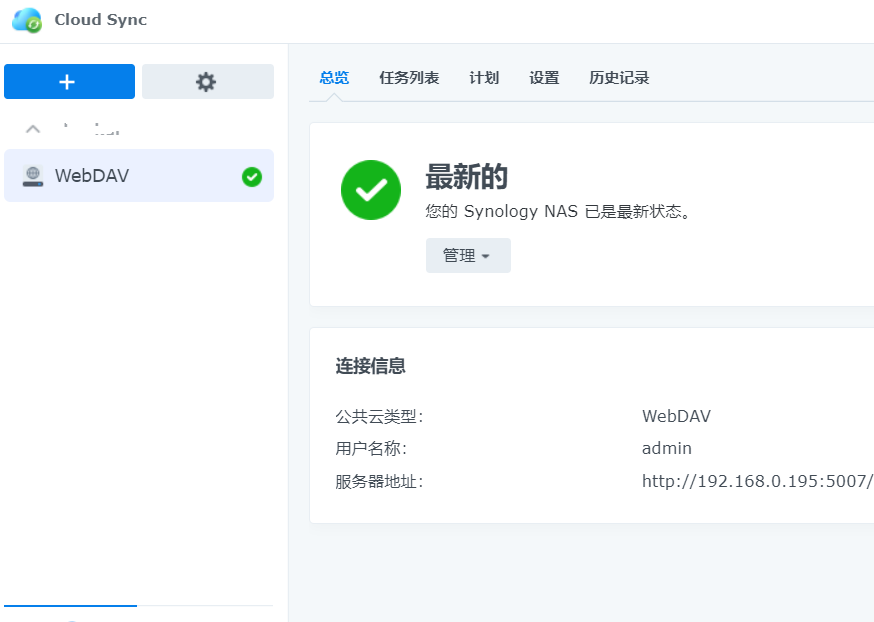Click the admin username value
874x622 pixels.
tap(667, 449)
